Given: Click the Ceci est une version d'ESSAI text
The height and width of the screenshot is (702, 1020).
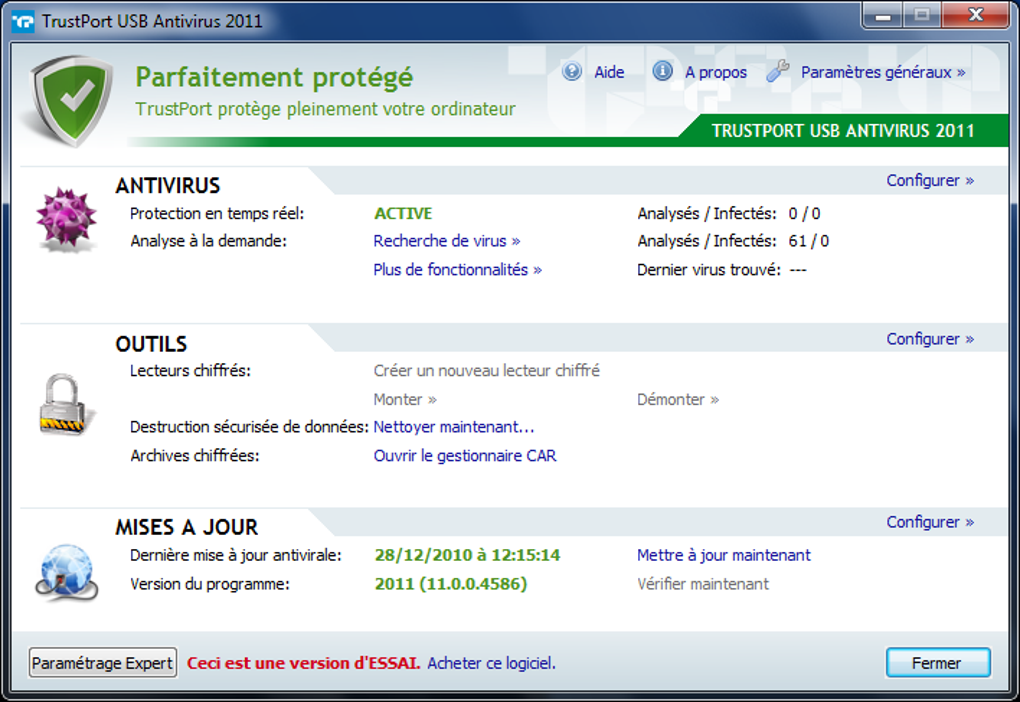Looking at the screenshot, I should click(304, 663).
